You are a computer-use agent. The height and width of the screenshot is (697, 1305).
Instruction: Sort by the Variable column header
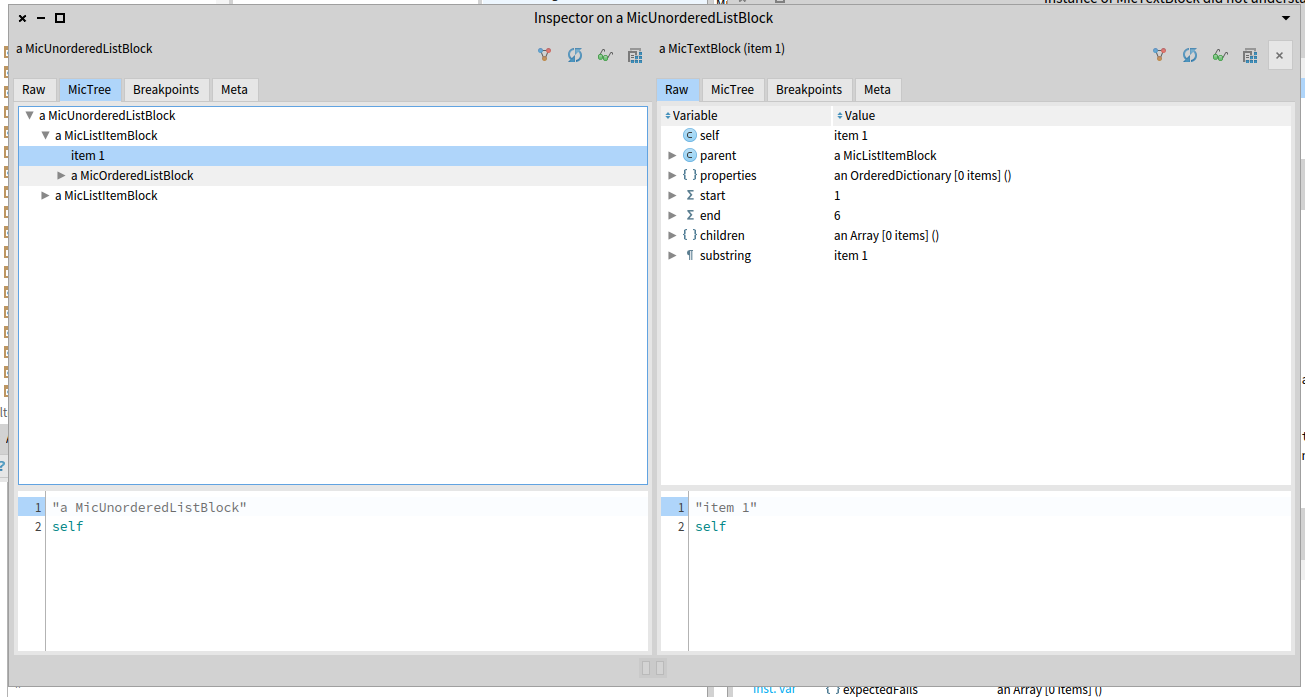click(x=746, y=115)
